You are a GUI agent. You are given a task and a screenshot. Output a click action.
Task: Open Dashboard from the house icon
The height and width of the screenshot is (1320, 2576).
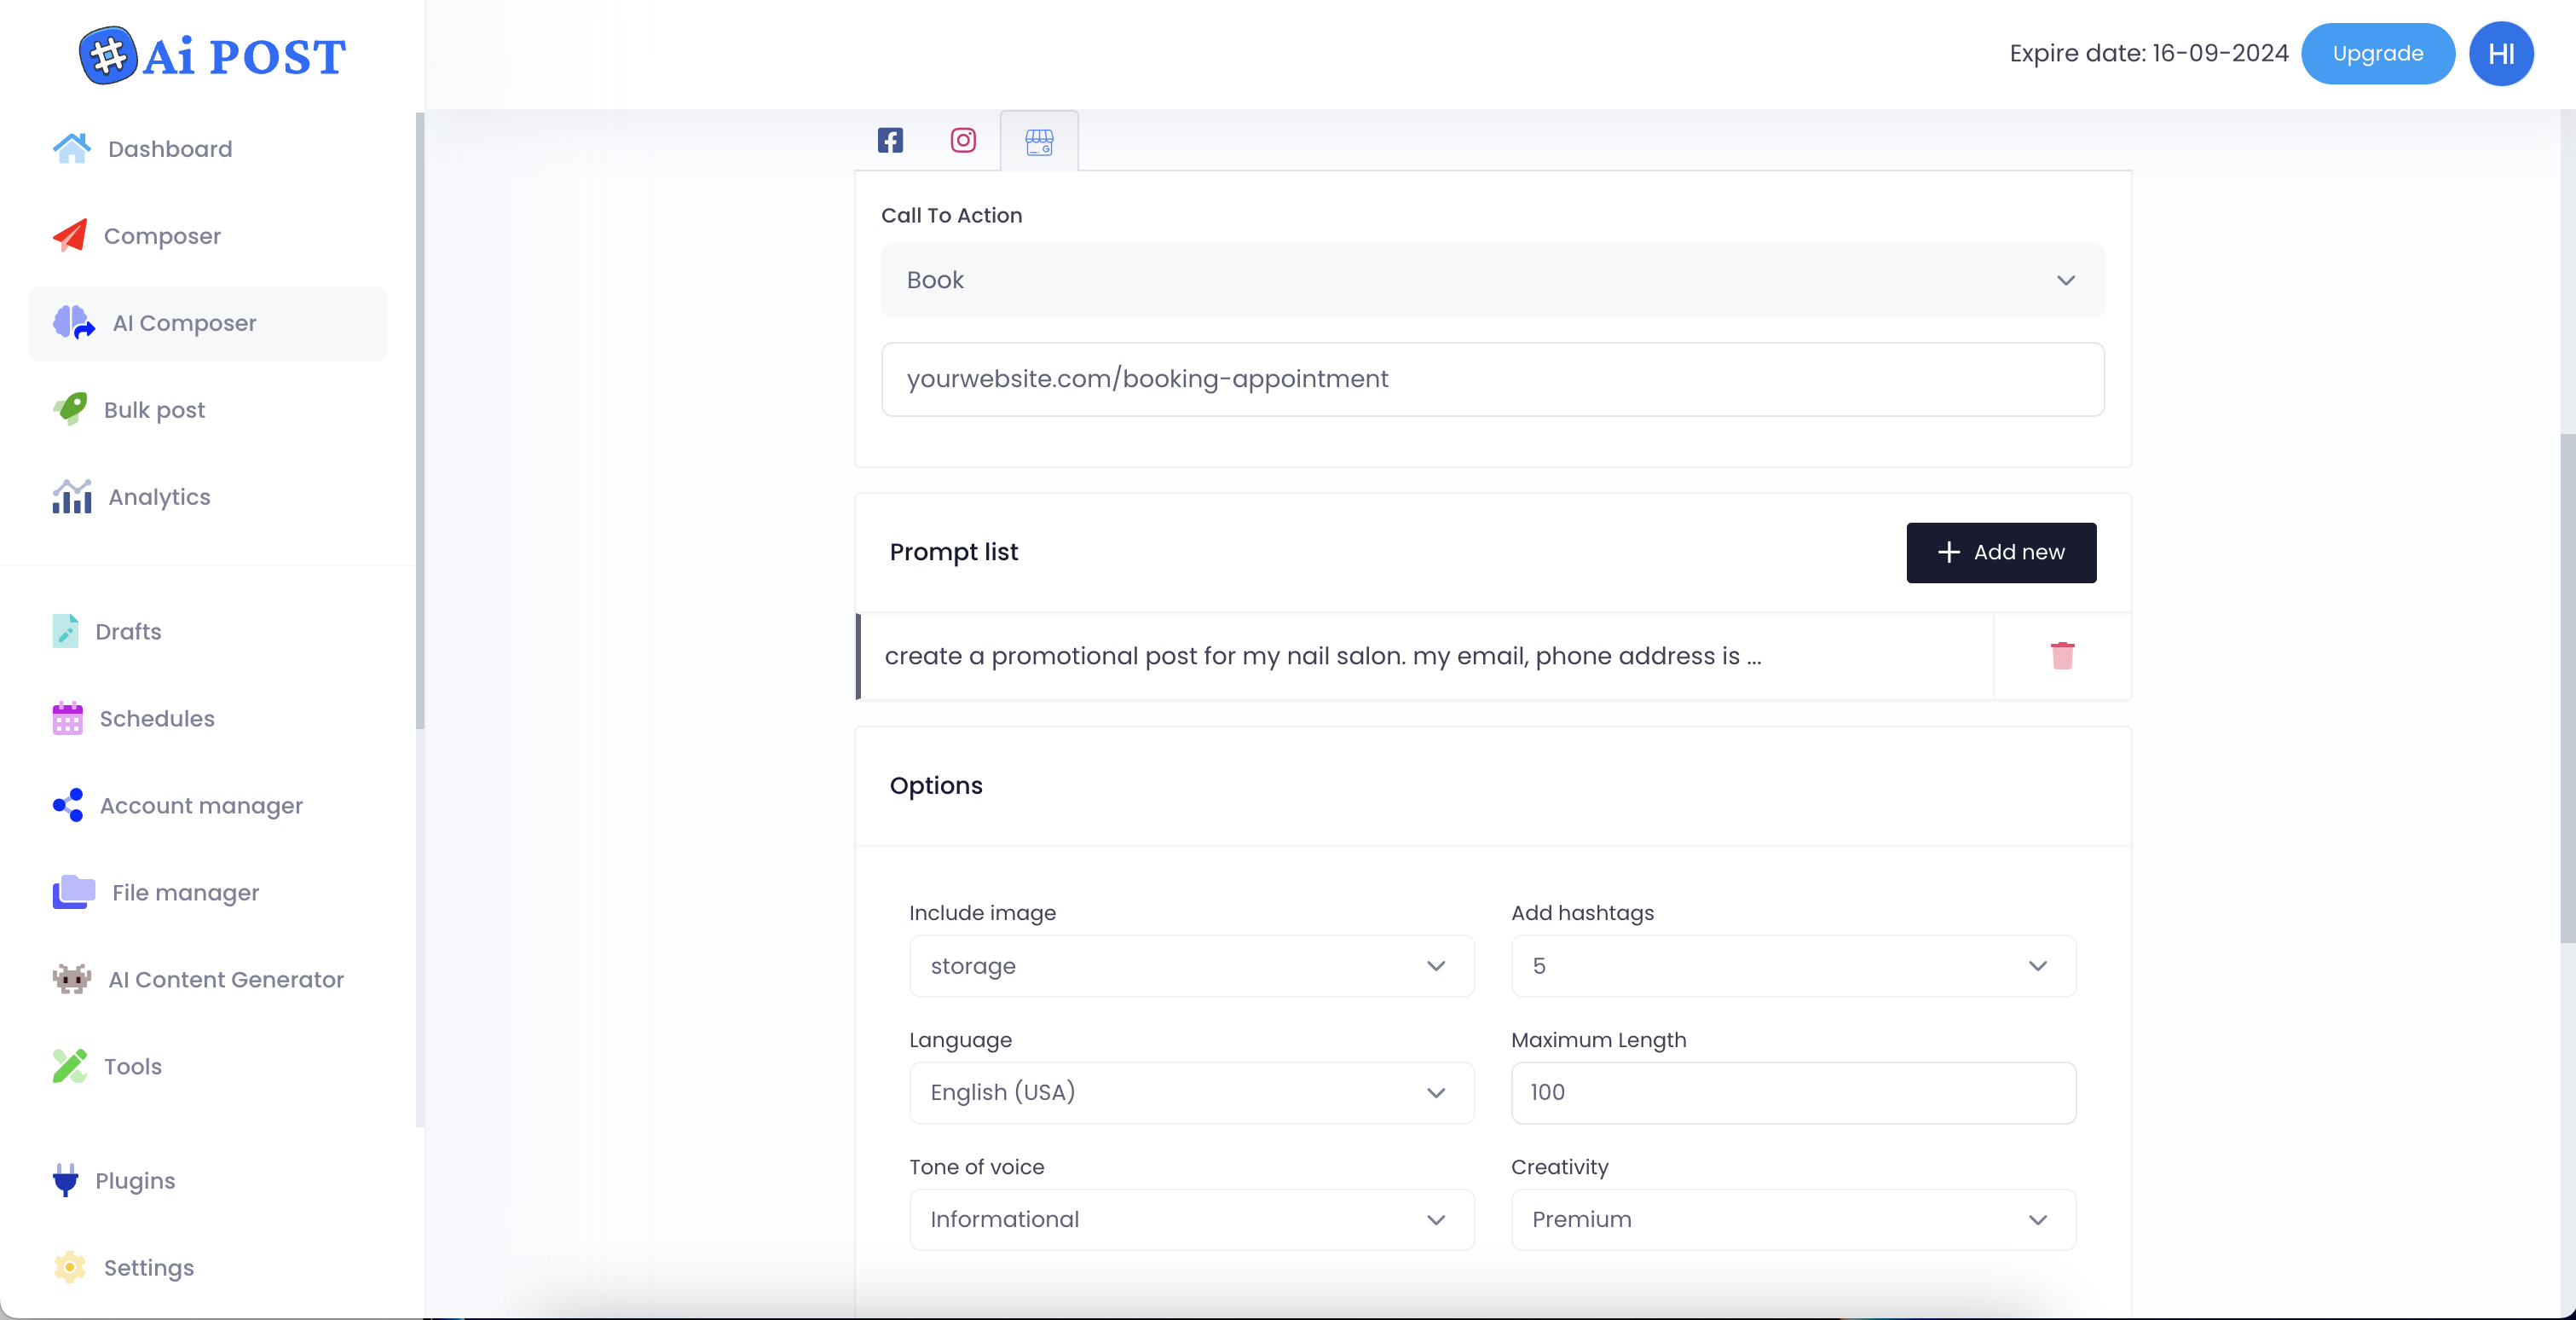pos(72,149)
